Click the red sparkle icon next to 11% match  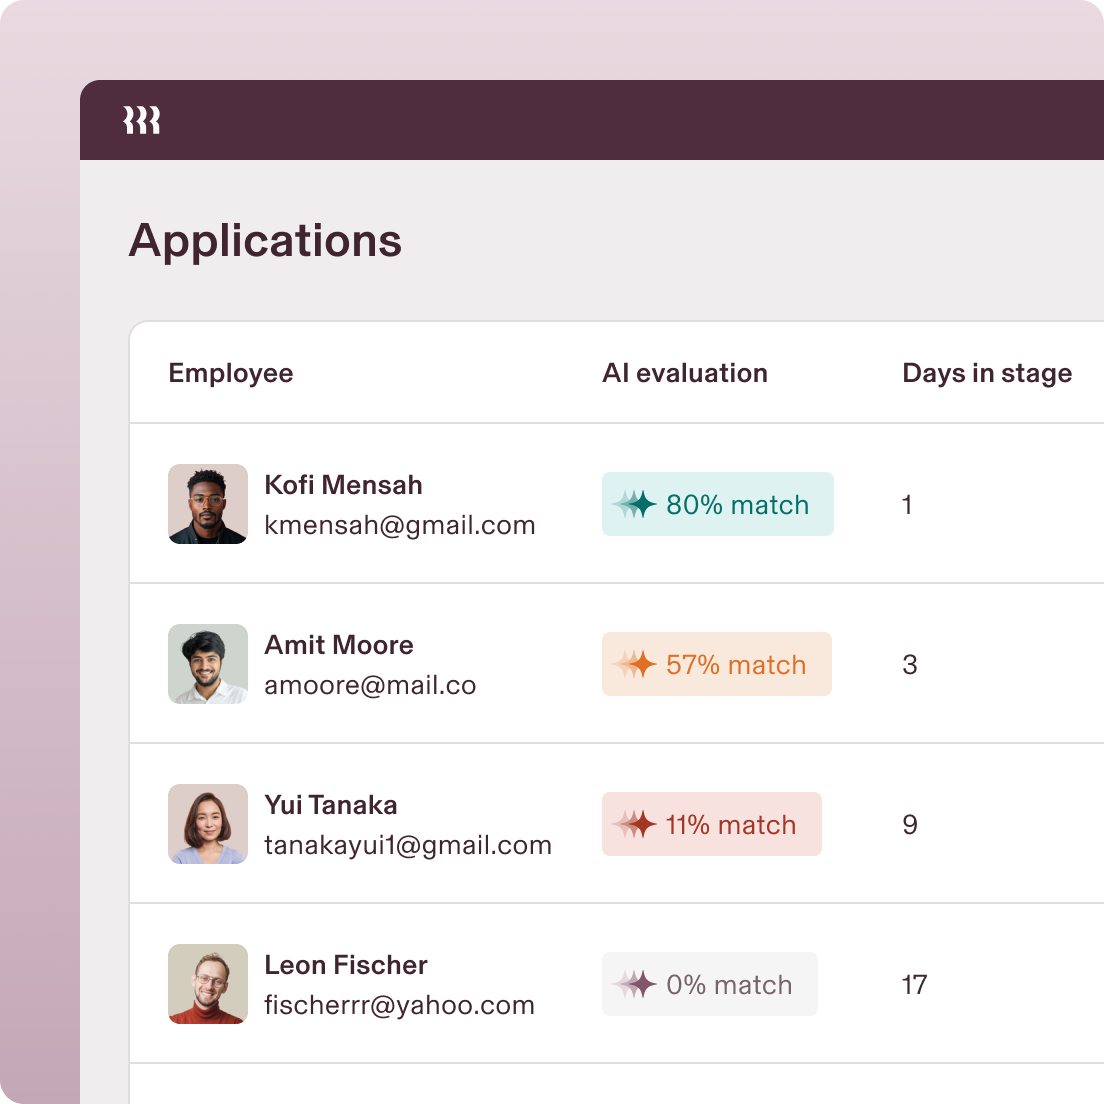click(x=633, y=824)
